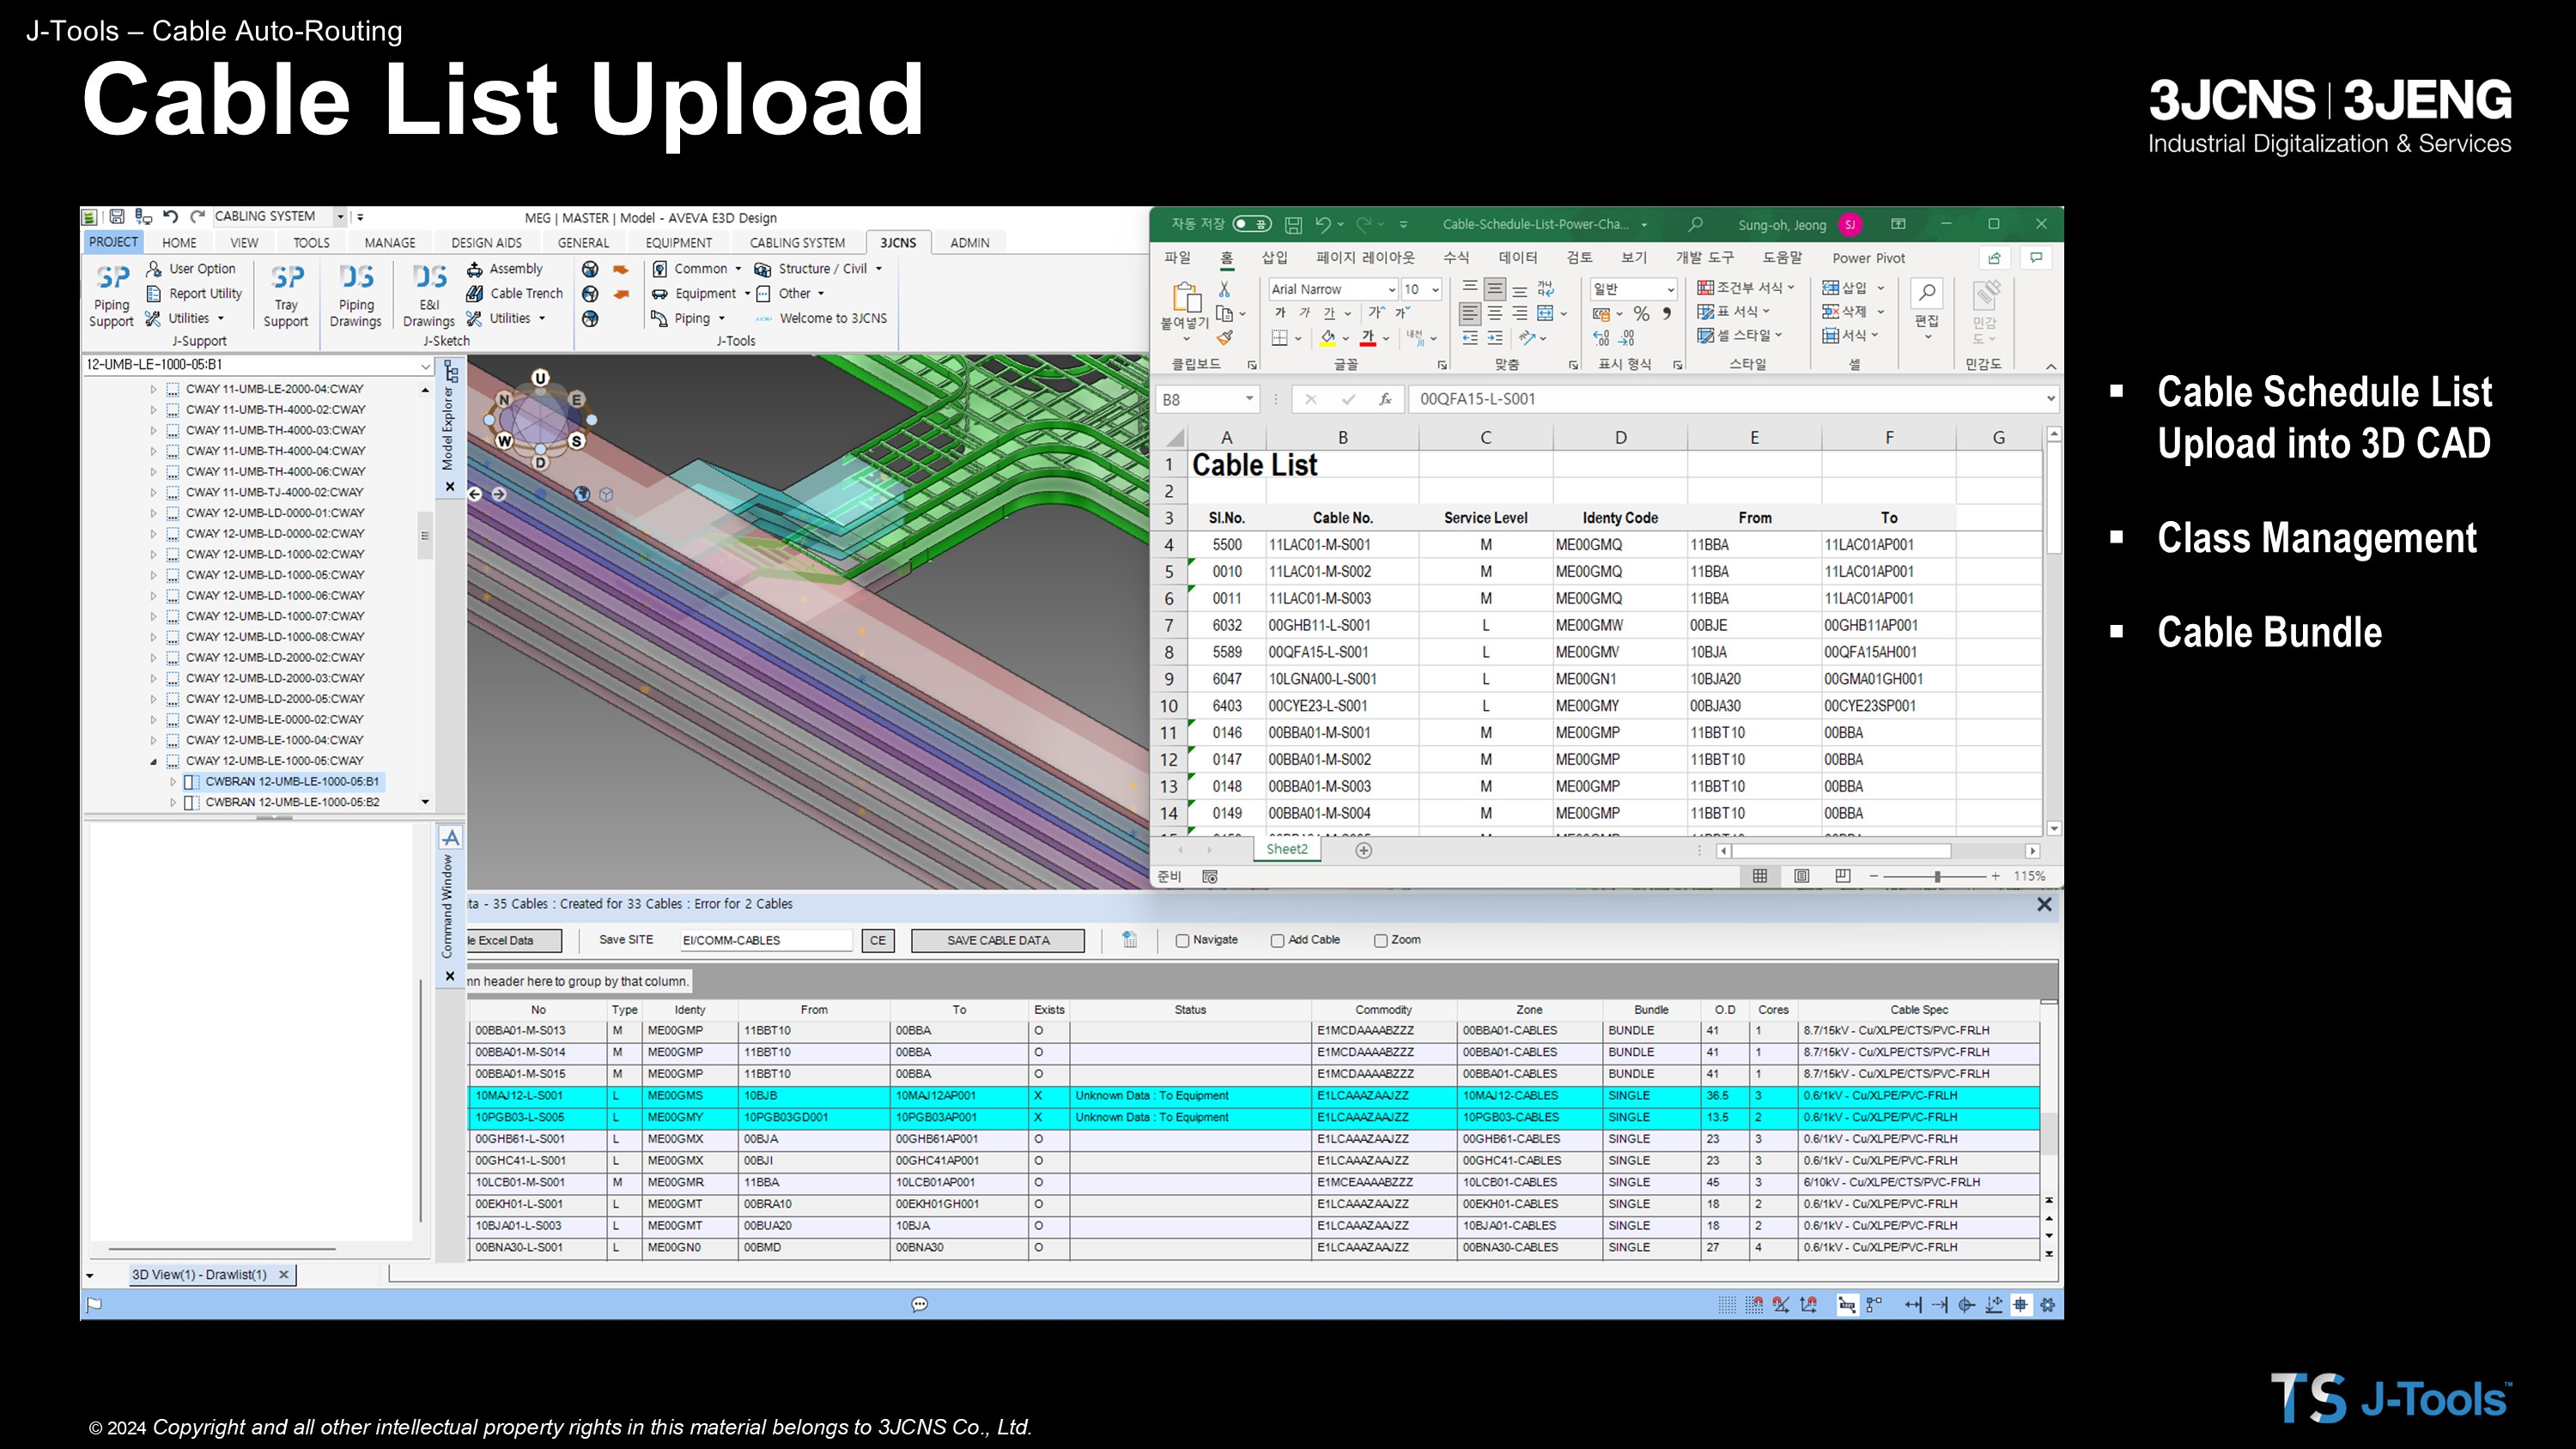Toggle checkbox for CWBRAN 12-UMB-LE-1000-05:B2

(x=192, y=803)
